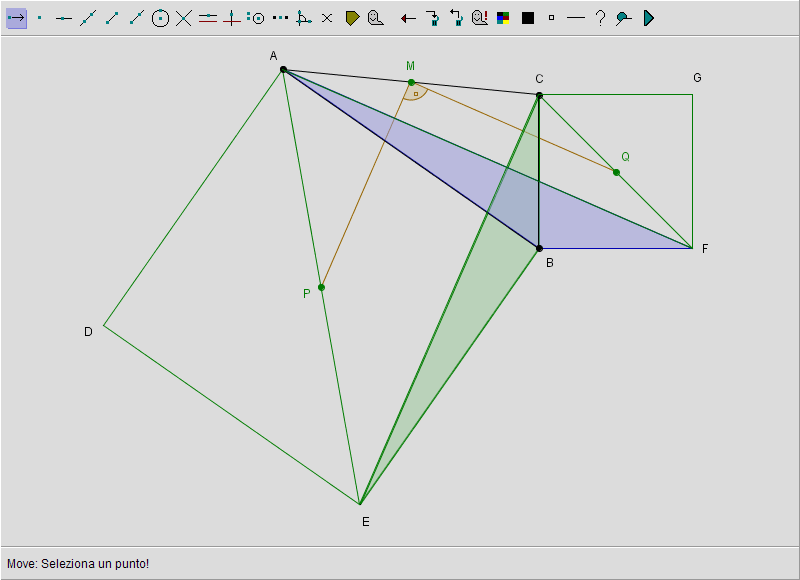Select point B in the construction
Viewport: 800px width, 580px height.
click(539, 248)
